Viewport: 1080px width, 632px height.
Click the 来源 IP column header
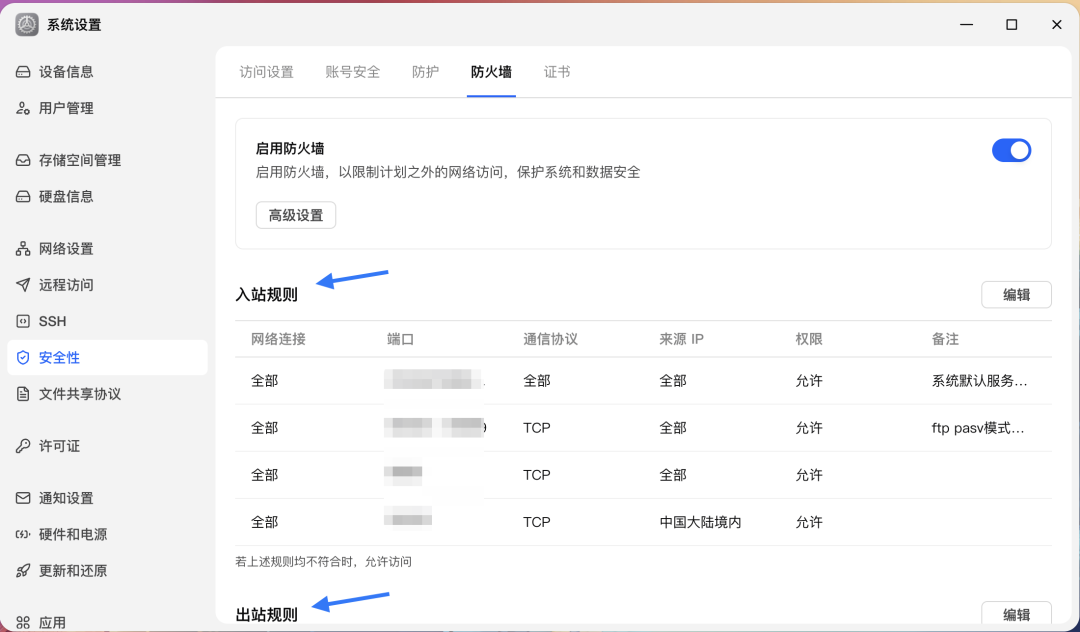click(681, 339)
